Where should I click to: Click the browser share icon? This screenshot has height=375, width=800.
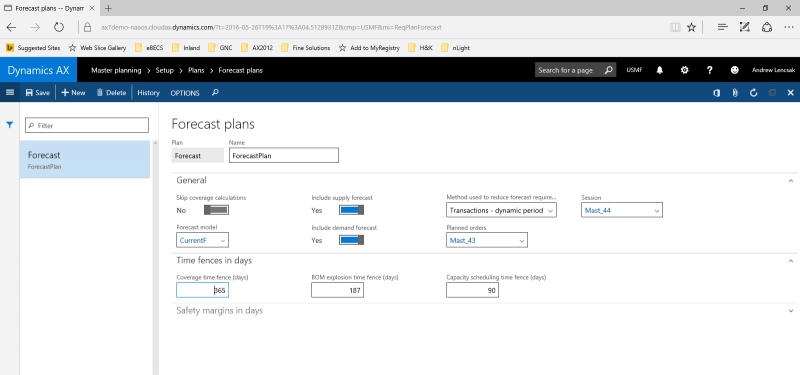coord(766,28)
